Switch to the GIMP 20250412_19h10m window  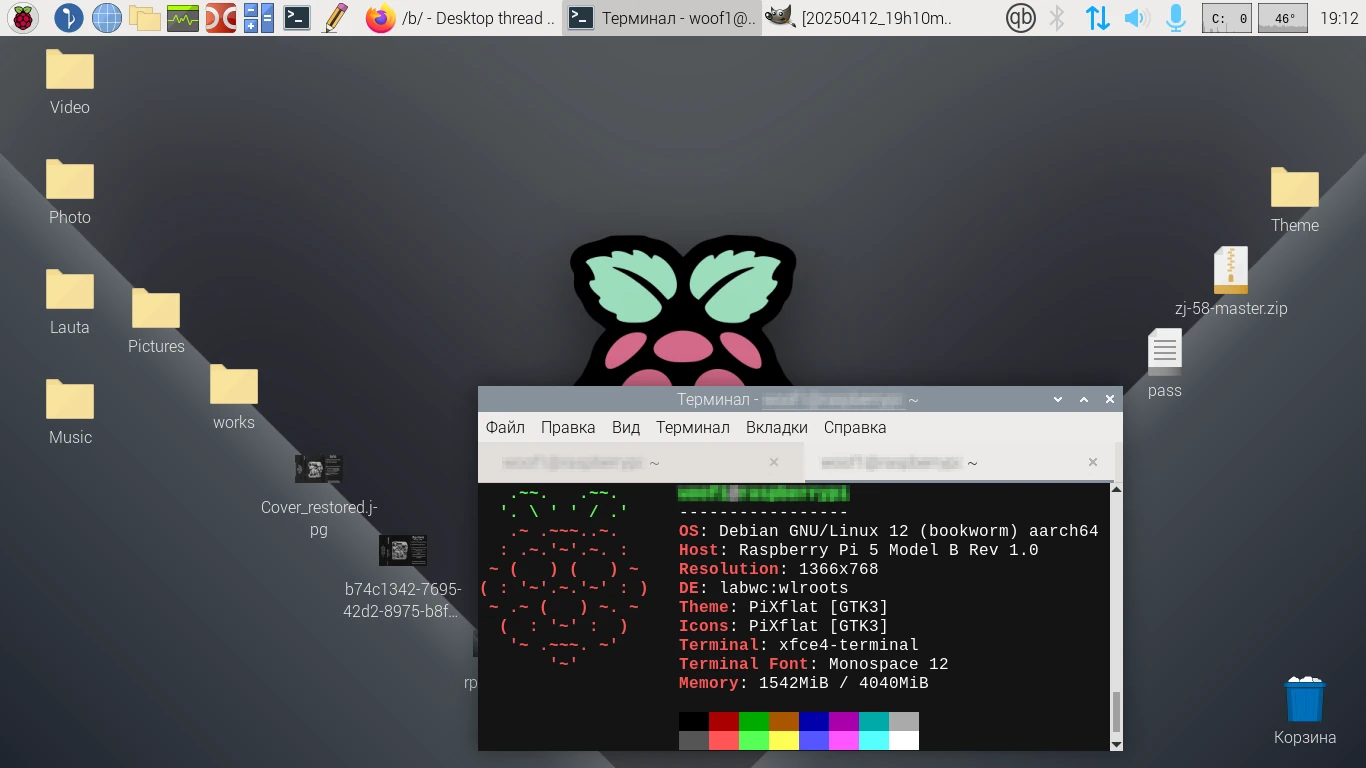(x=860, y=18)
